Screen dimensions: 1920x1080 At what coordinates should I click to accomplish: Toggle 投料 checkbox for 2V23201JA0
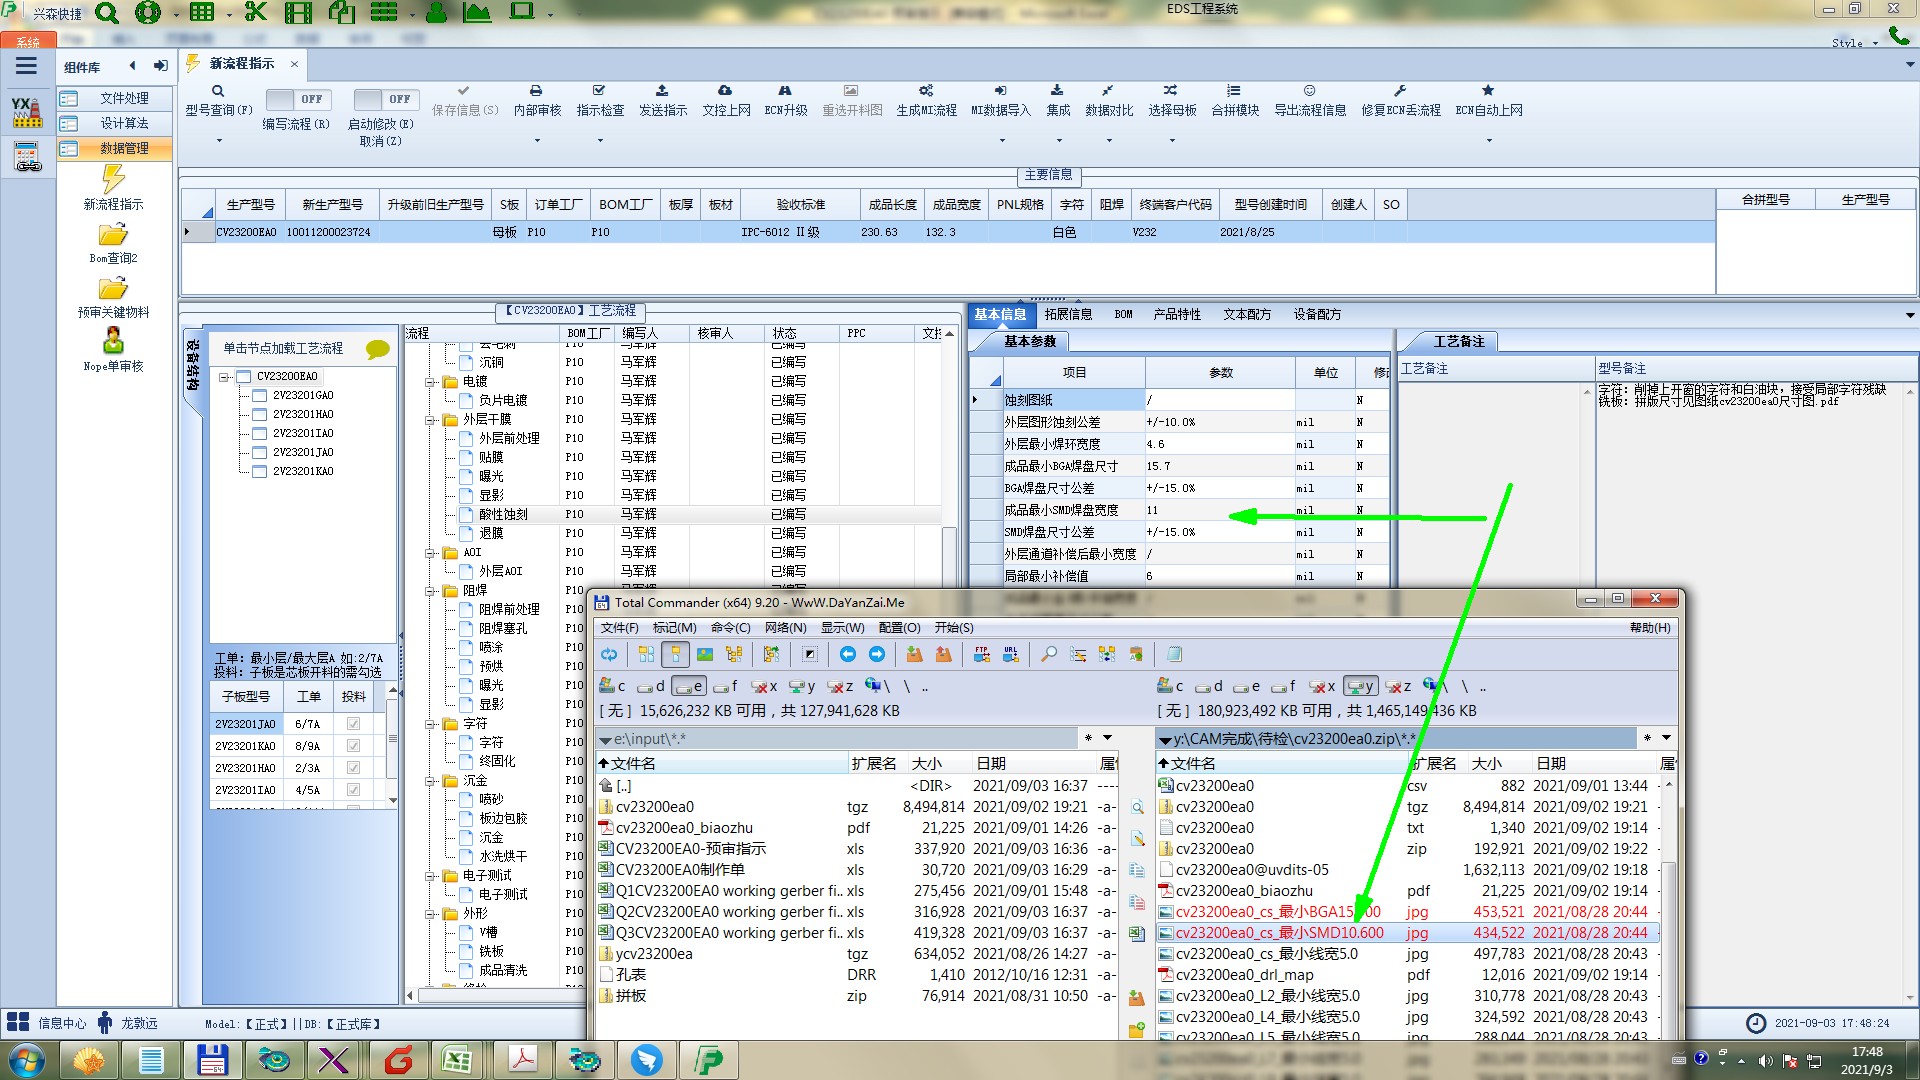[353, 724]
